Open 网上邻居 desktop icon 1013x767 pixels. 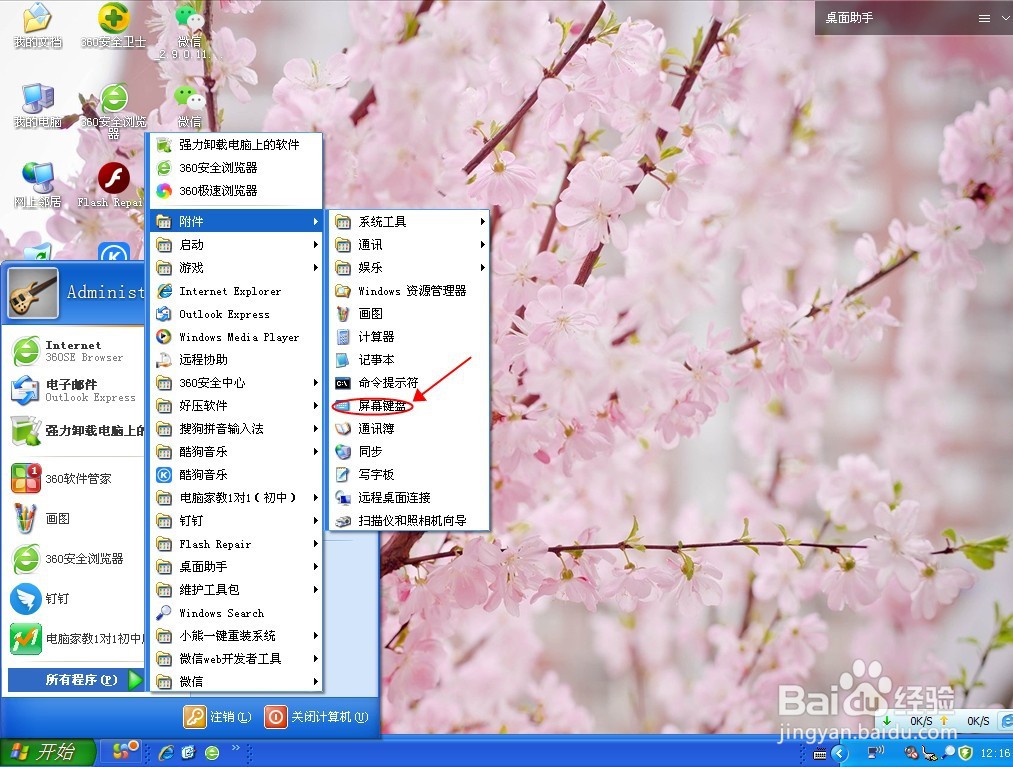(x=37, y=185)
